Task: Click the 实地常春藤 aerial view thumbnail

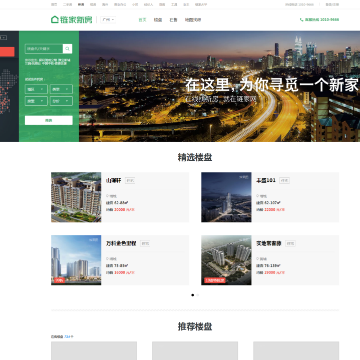Action: coord(226,260)
